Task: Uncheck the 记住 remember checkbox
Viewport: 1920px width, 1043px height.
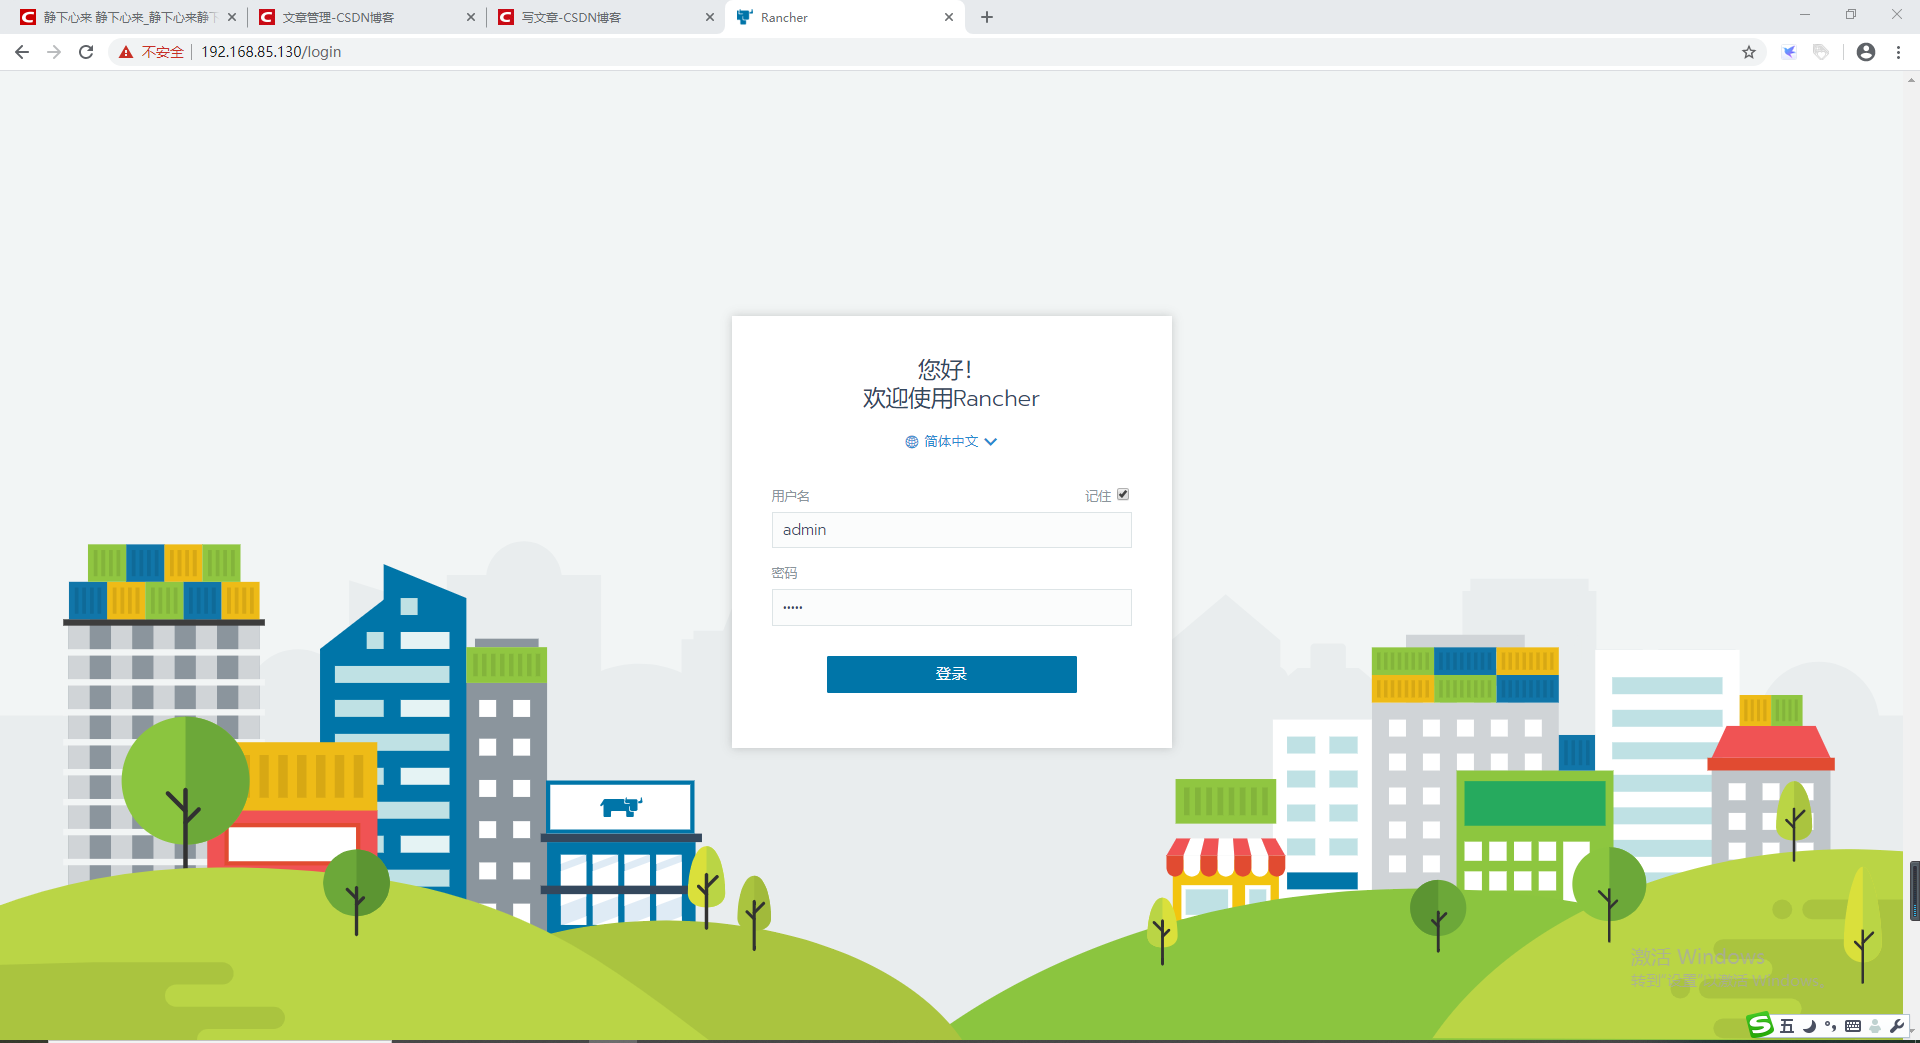Action: click(1123, 494)
